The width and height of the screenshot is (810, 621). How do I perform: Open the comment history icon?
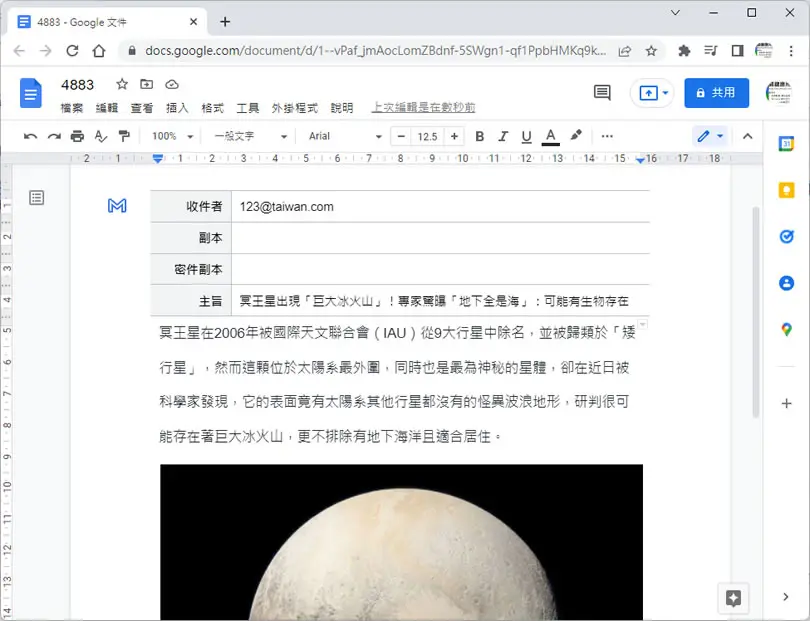602,93
